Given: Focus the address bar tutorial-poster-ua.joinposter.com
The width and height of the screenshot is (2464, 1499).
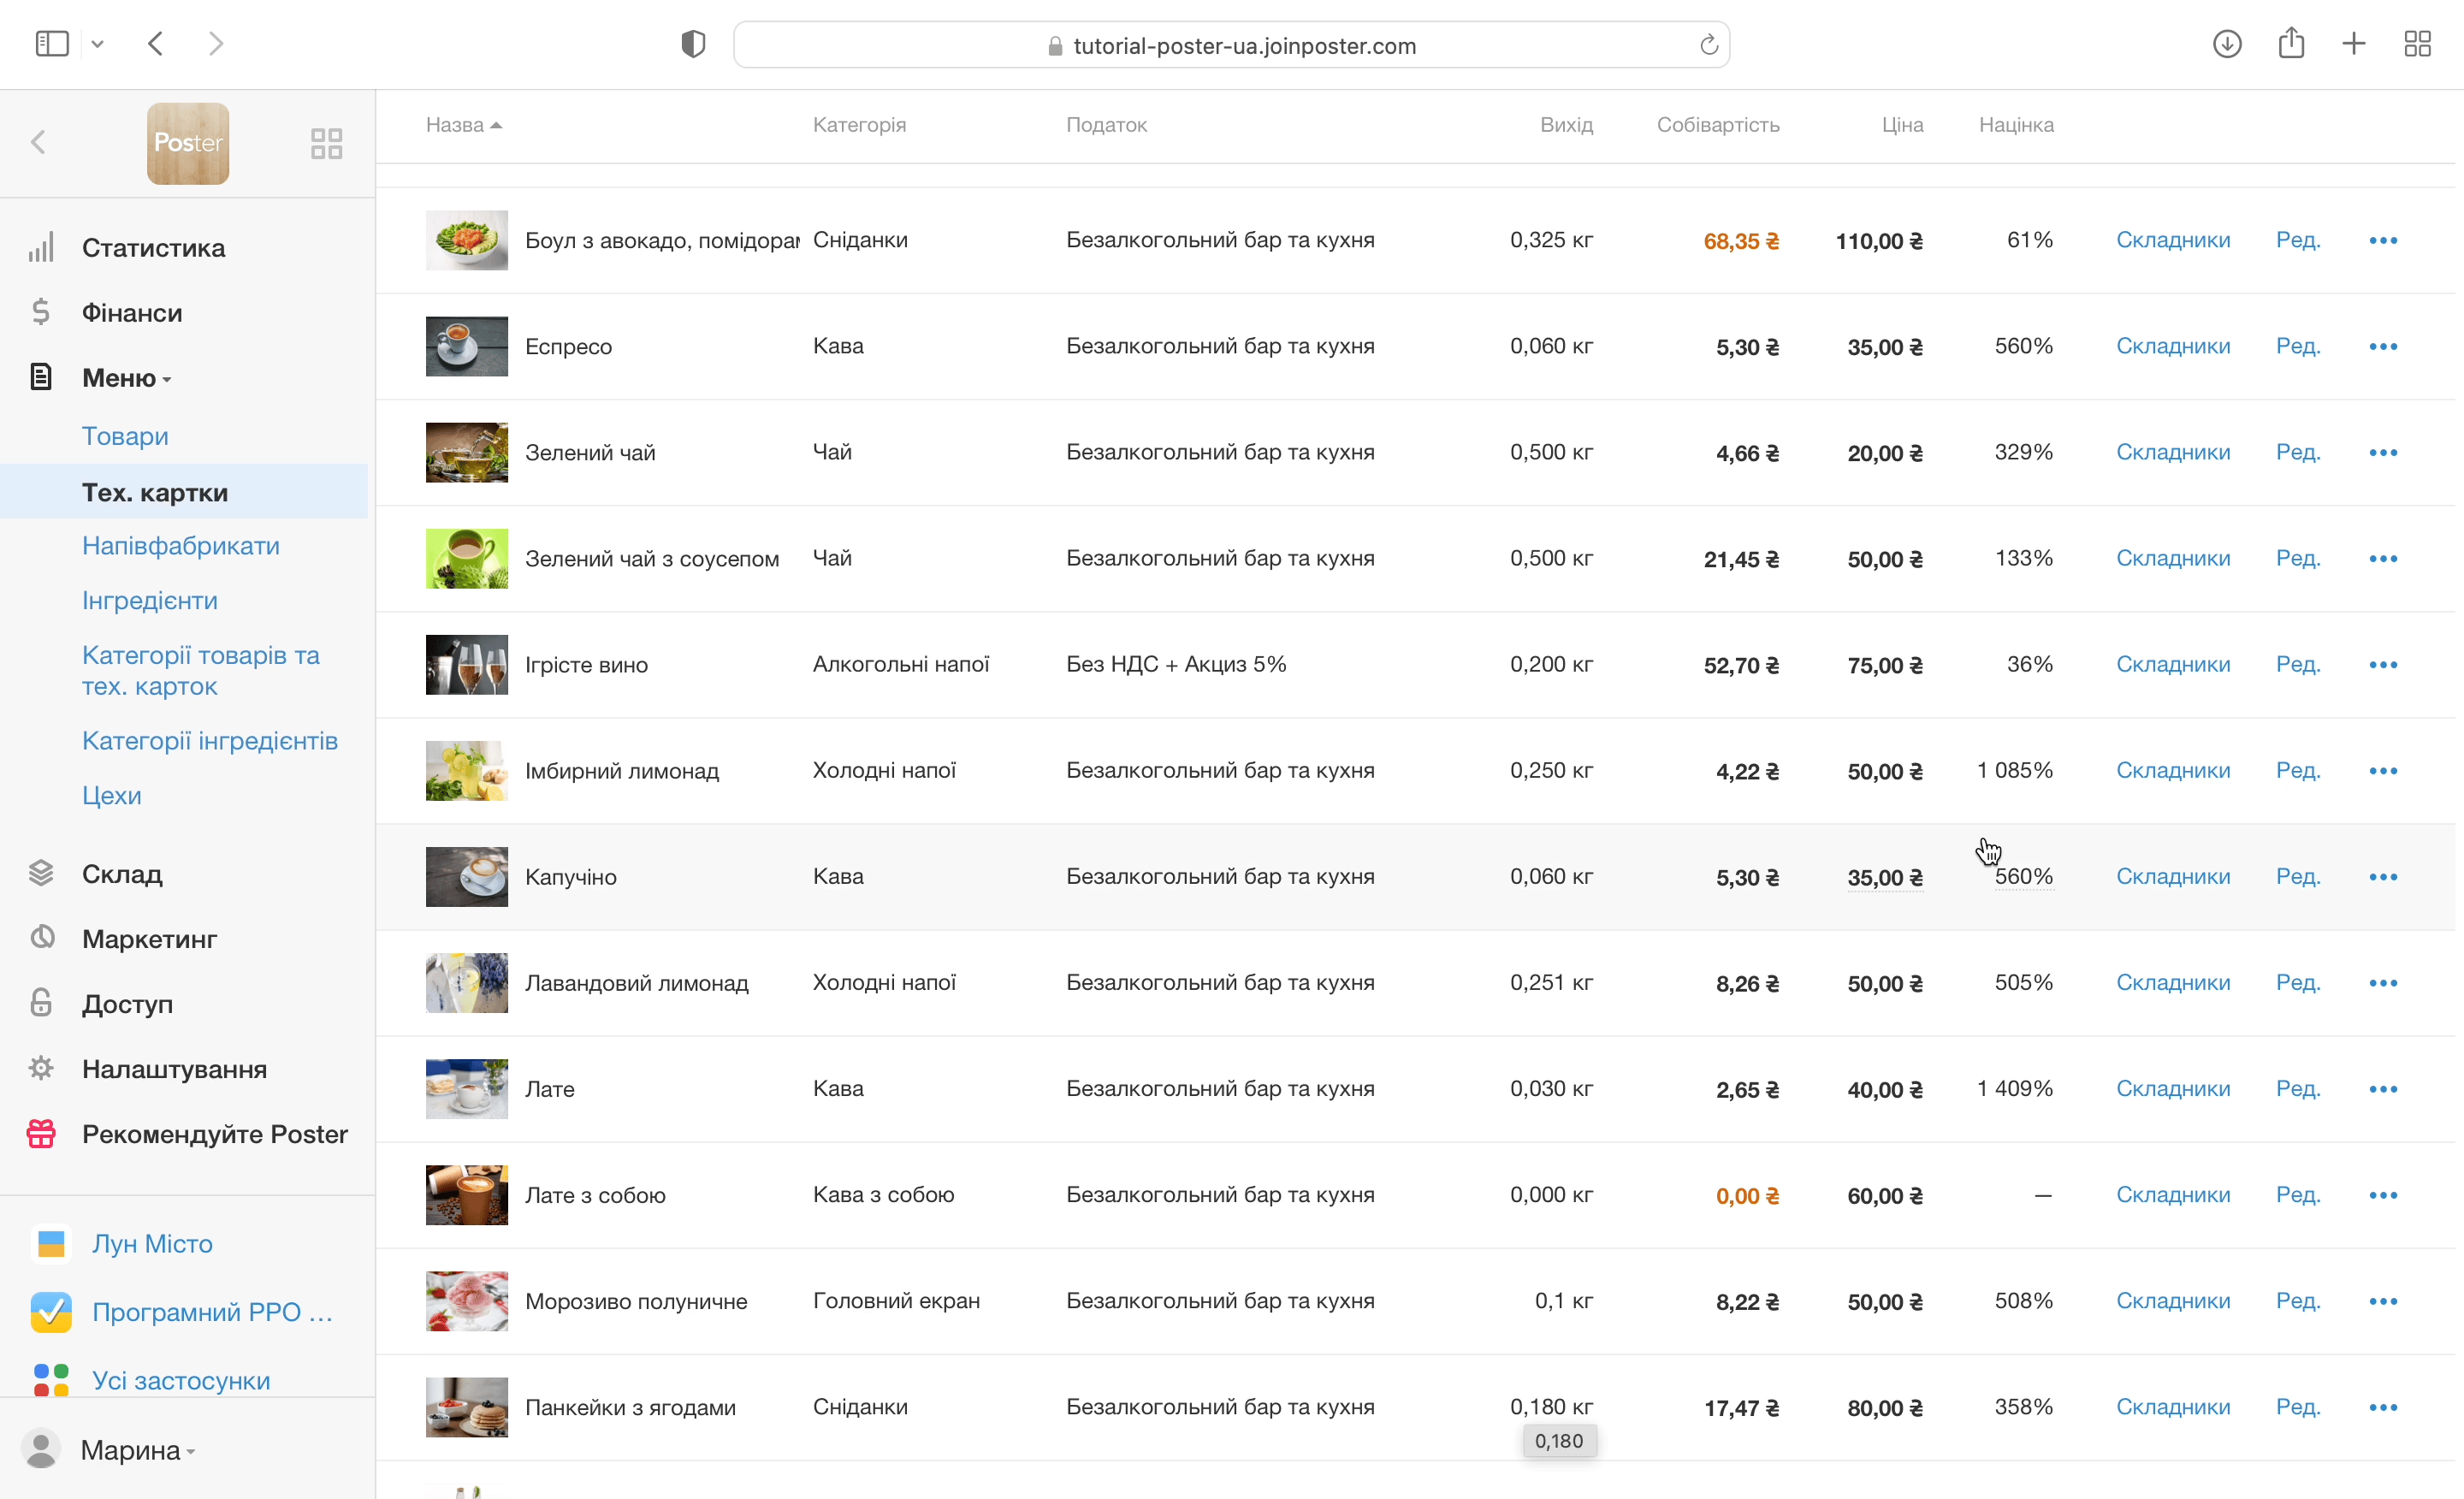Looking at the screenshot, I should 1232,45.
